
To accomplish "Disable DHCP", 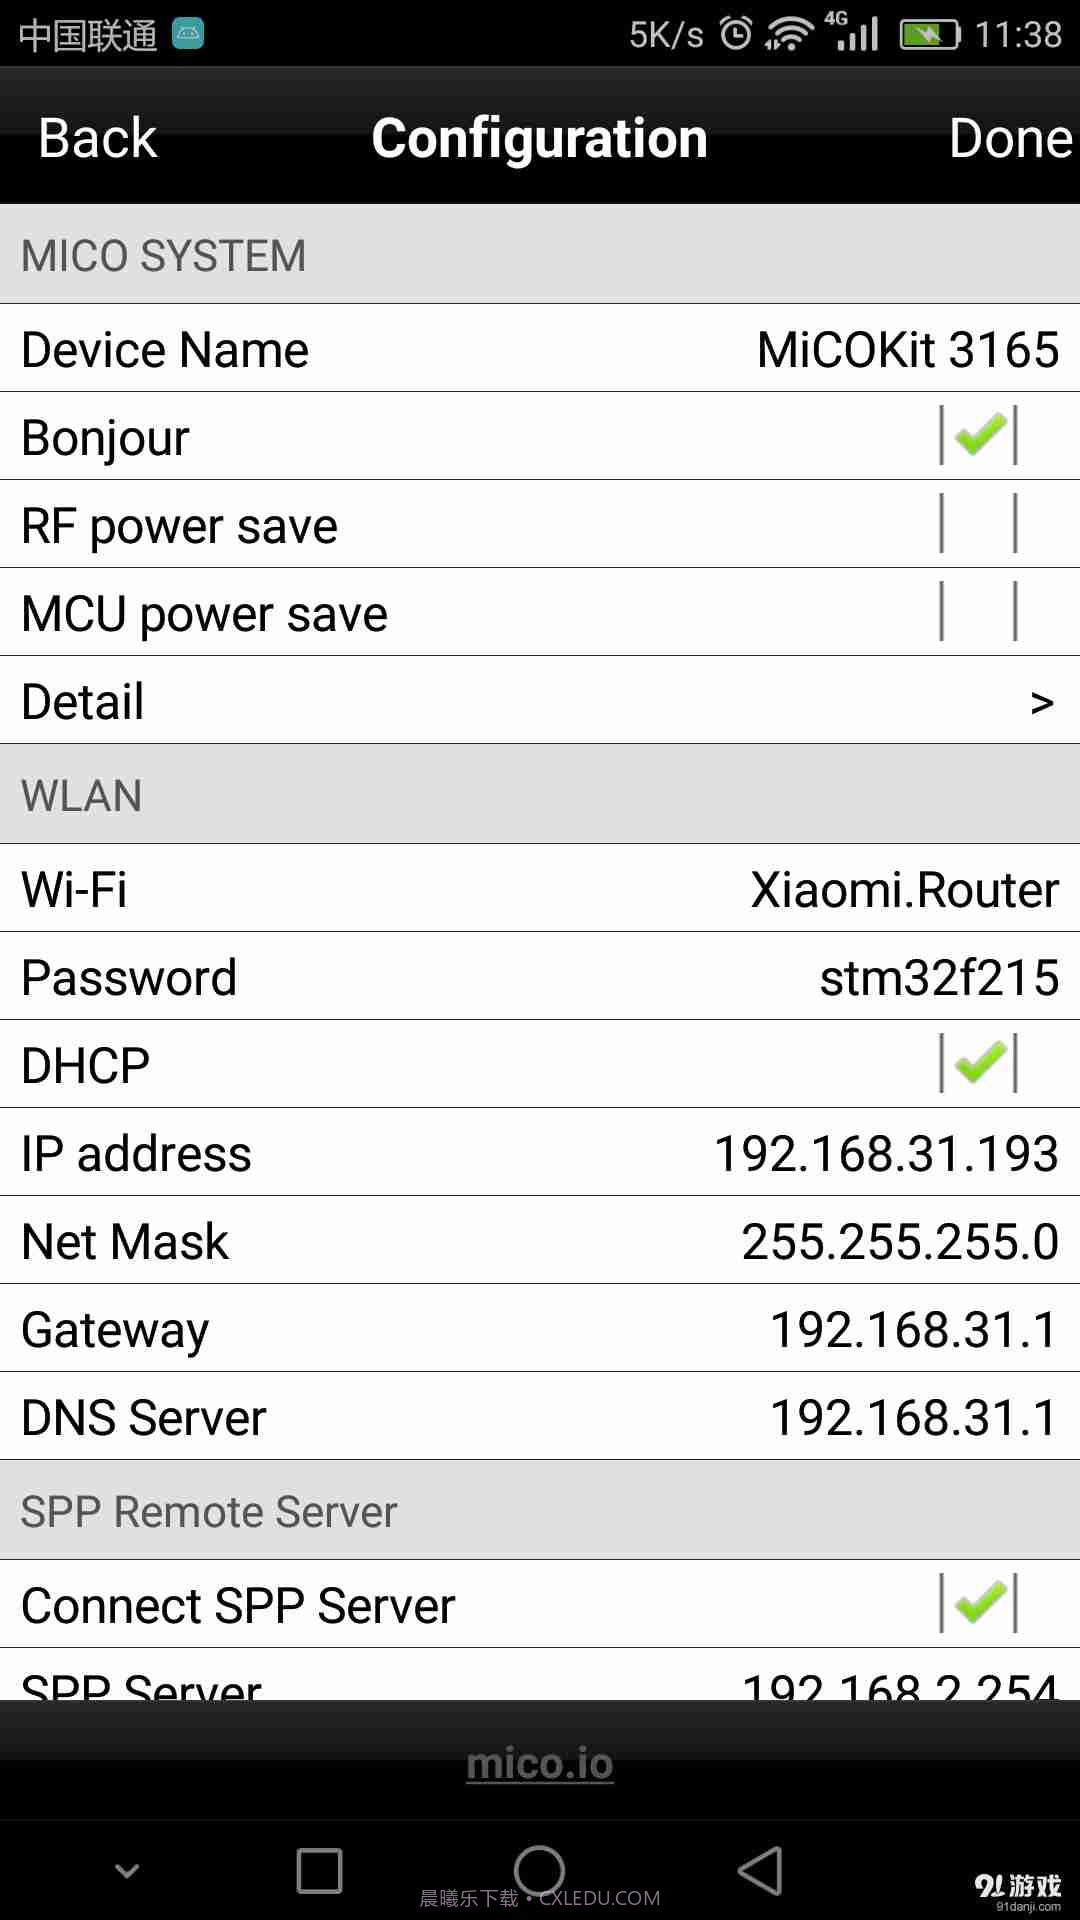I will point(978,1063).
